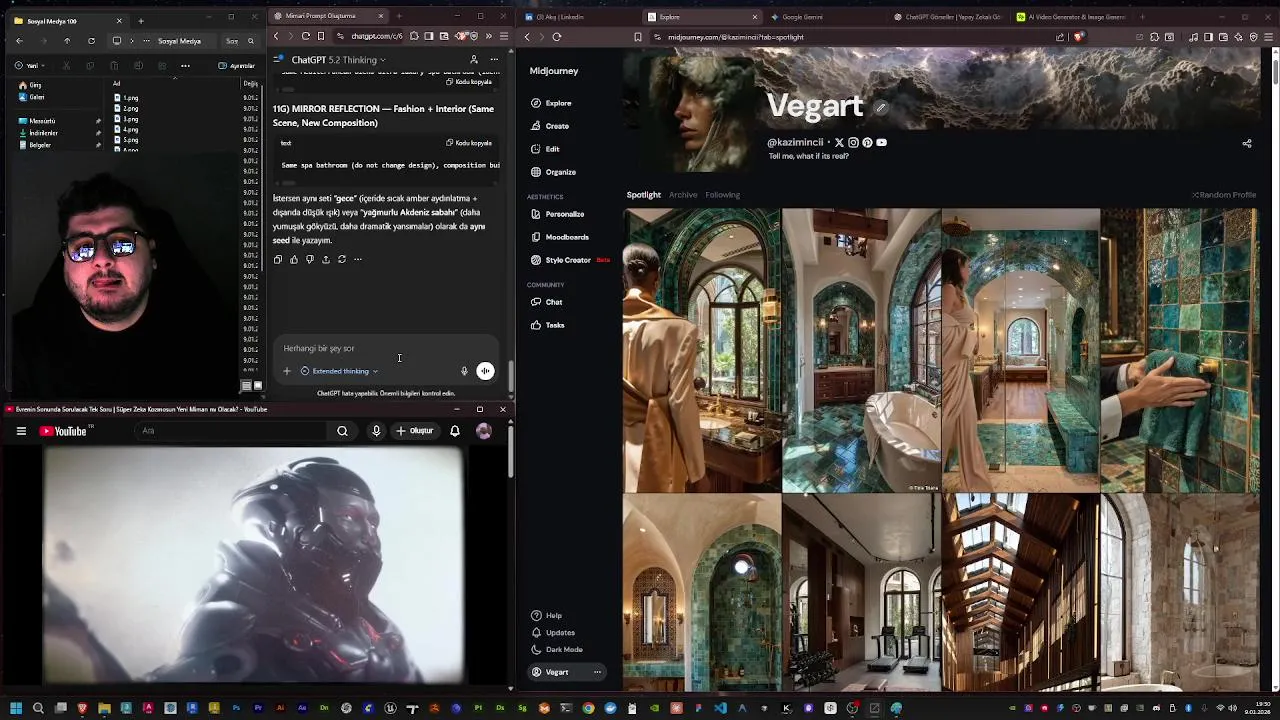Expand the Extended thinking dropdown
Image resolution: width=1280 pixels, height=720 pixels.
tap(339, 371)
